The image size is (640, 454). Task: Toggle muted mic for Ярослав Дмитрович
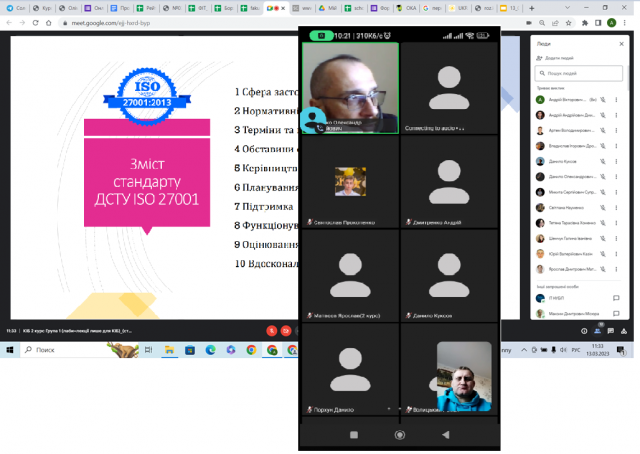603,269
